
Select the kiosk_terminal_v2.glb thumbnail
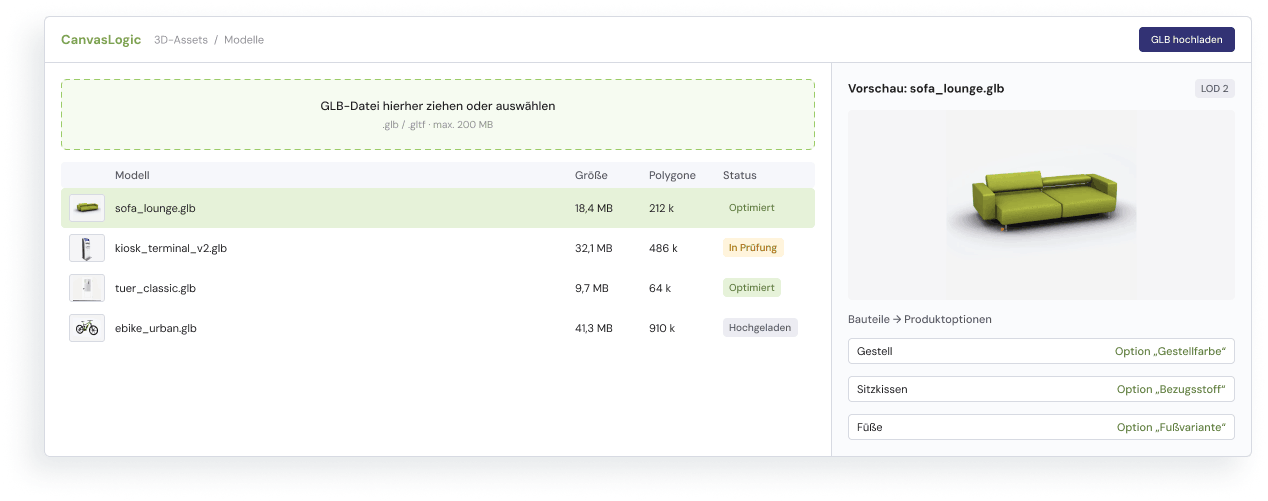pyautogui.click(x=87, y=248)
